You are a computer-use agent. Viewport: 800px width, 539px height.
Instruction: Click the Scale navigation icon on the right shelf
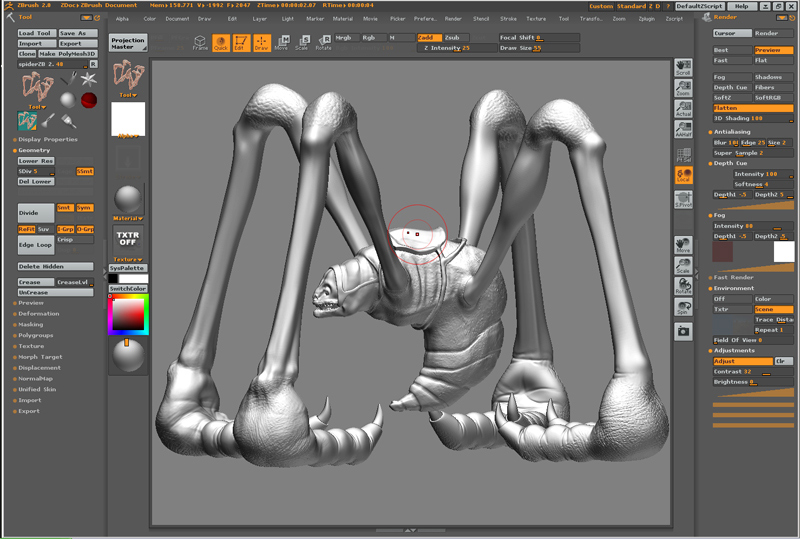point(683,265)
